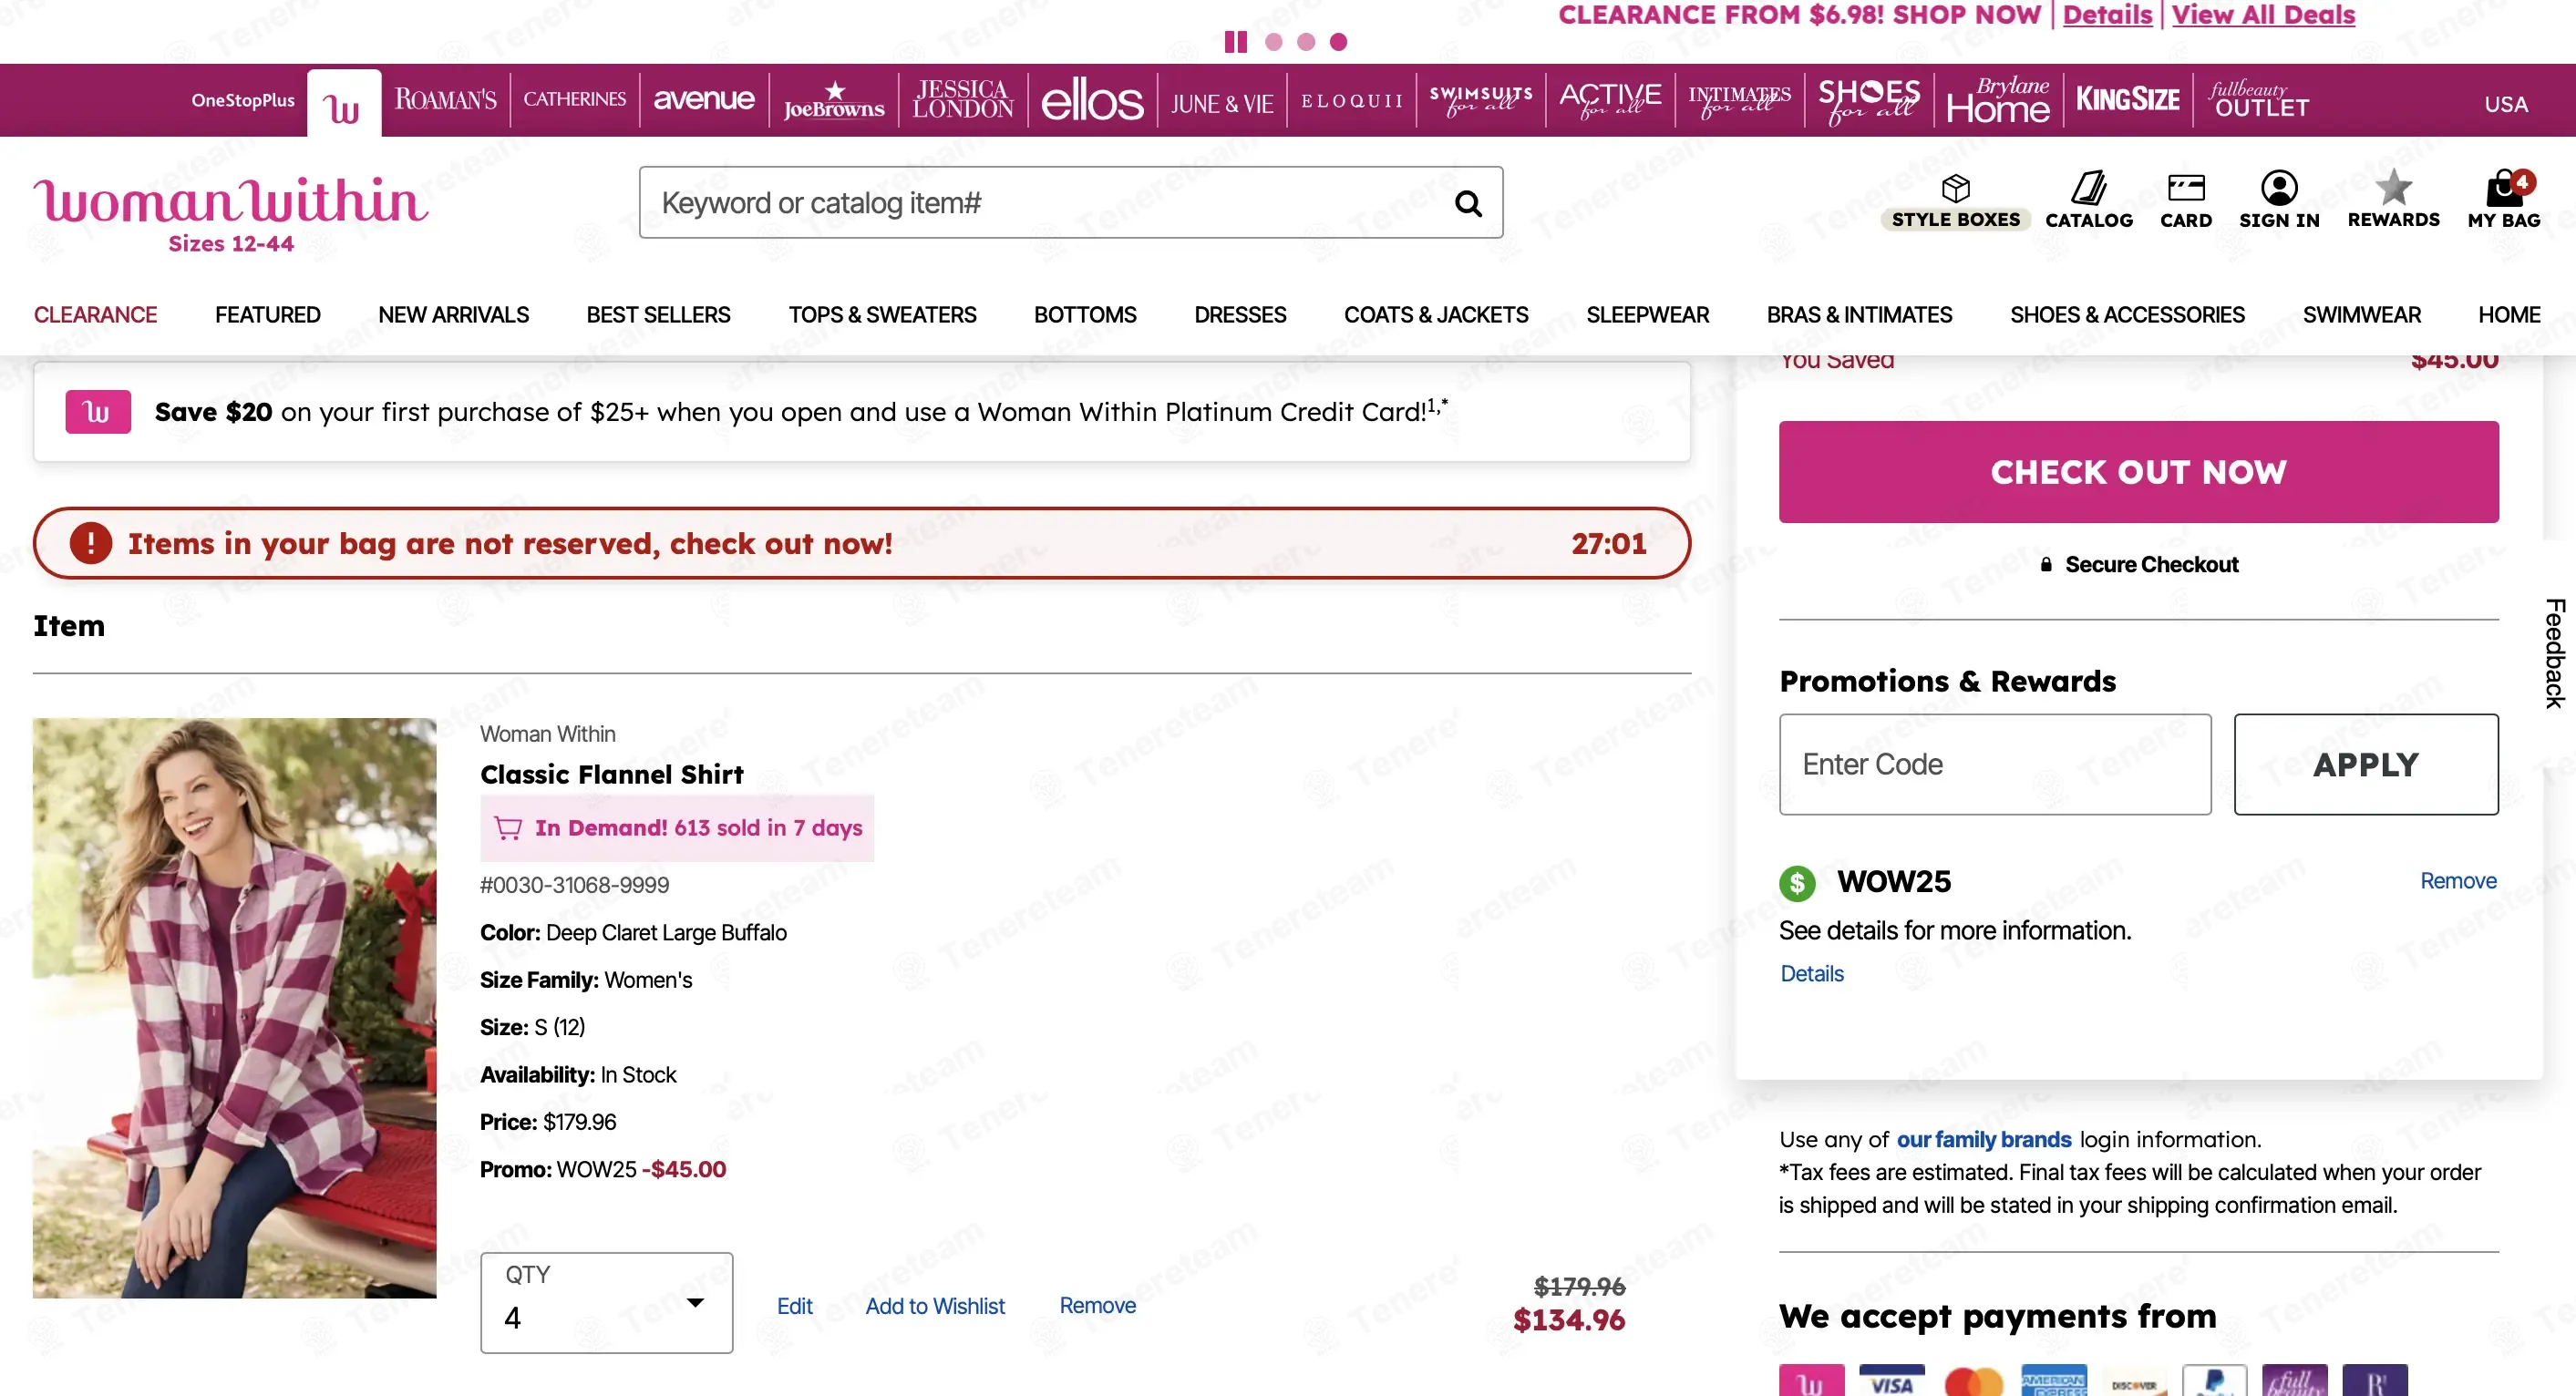Open the Dresses menu
Screen dimensions: 2576x1396
click(x=1240, y=315)
